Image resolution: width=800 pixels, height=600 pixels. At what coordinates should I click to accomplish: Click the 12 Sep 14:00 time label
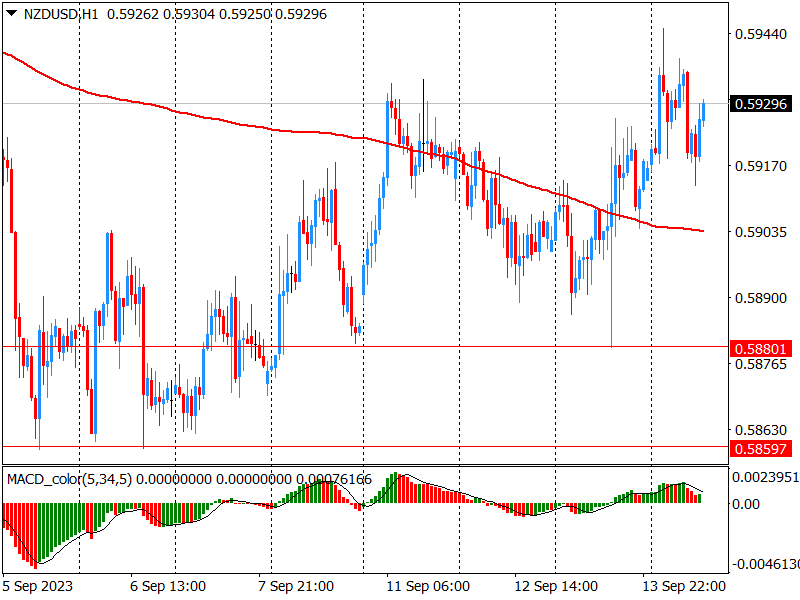[556, 586]
